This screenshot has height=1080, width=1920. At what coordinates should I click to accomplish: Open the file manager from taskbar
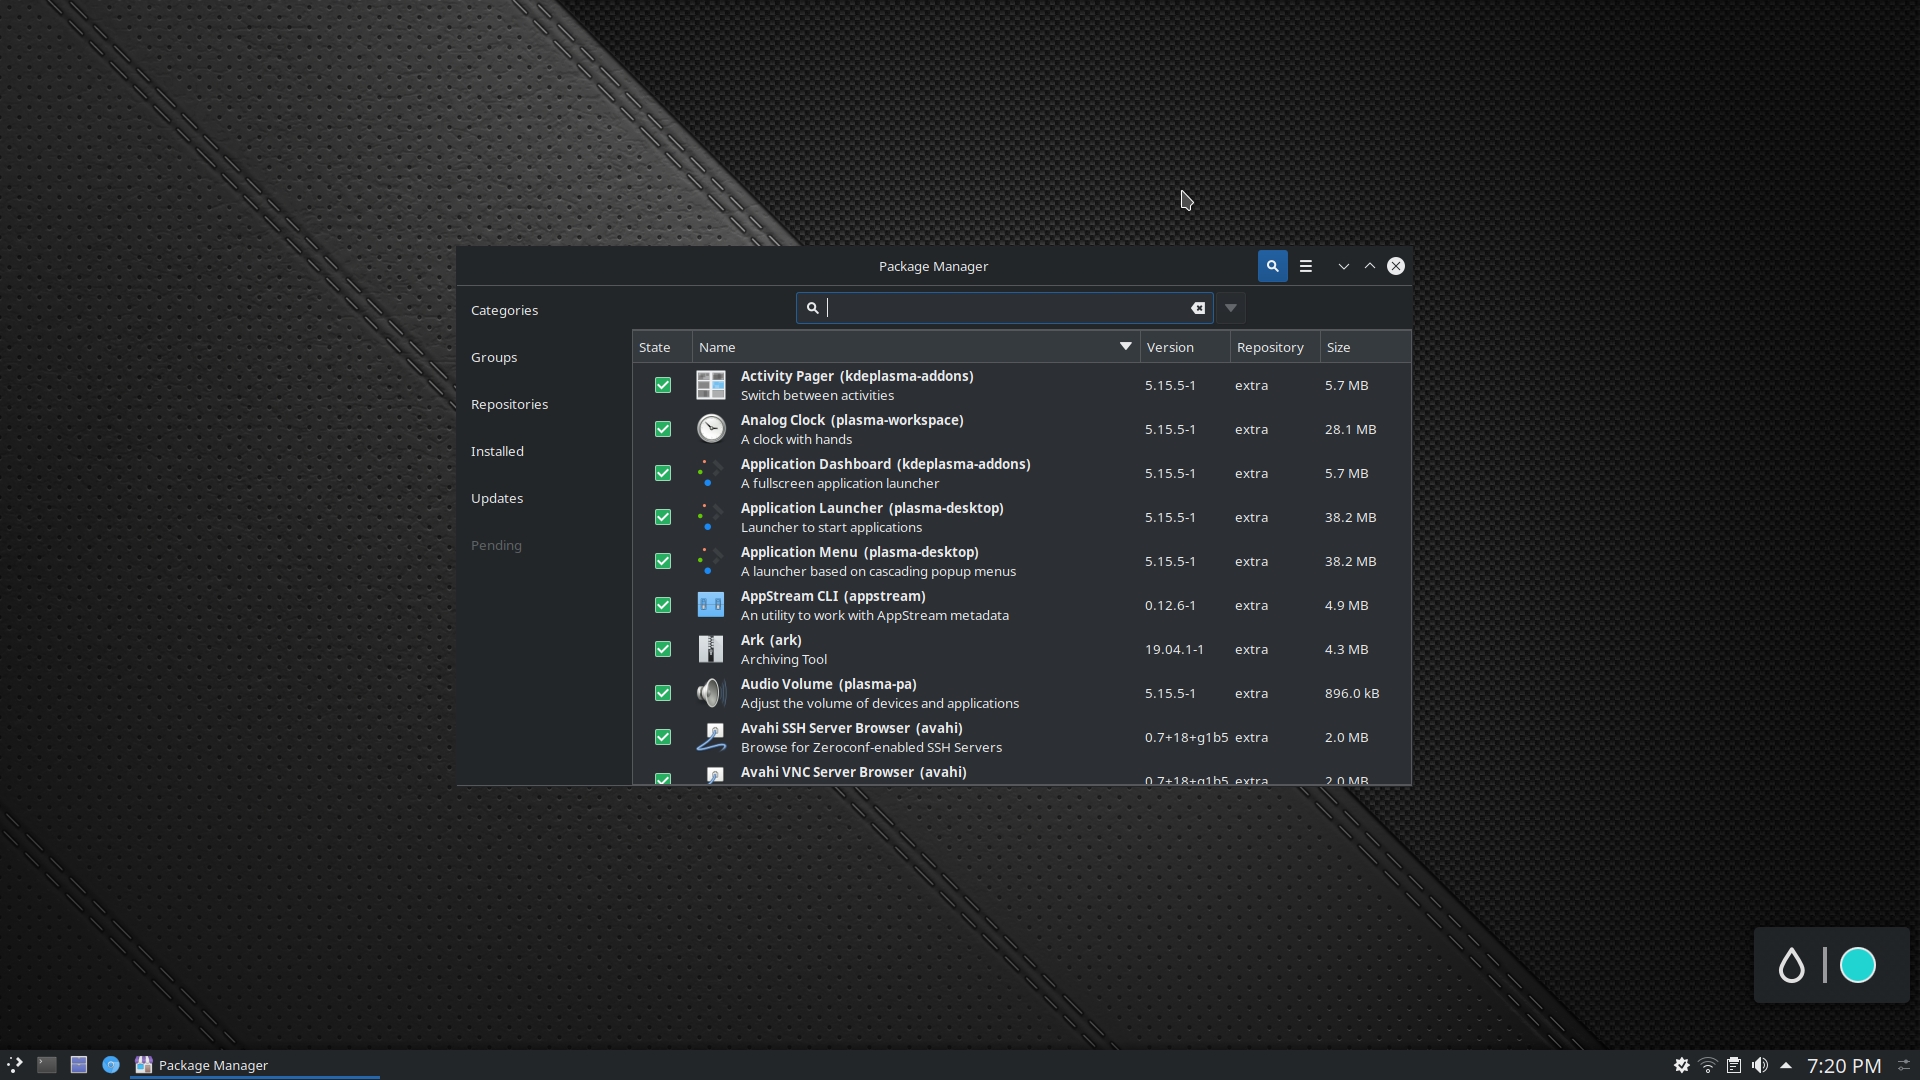click(79, 1065)
